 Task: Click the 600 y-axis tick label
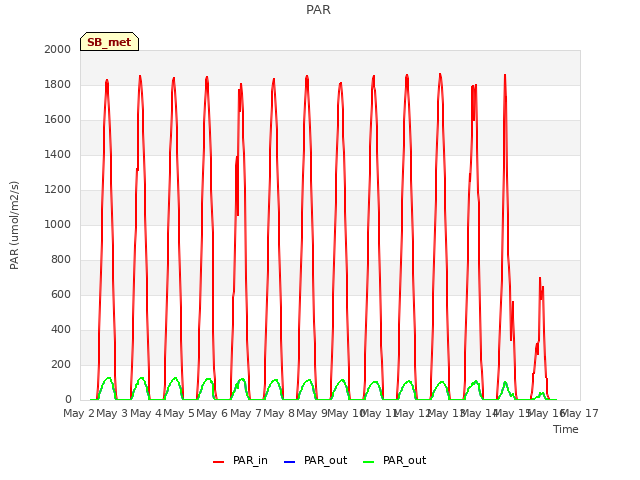tap(61, 294)
